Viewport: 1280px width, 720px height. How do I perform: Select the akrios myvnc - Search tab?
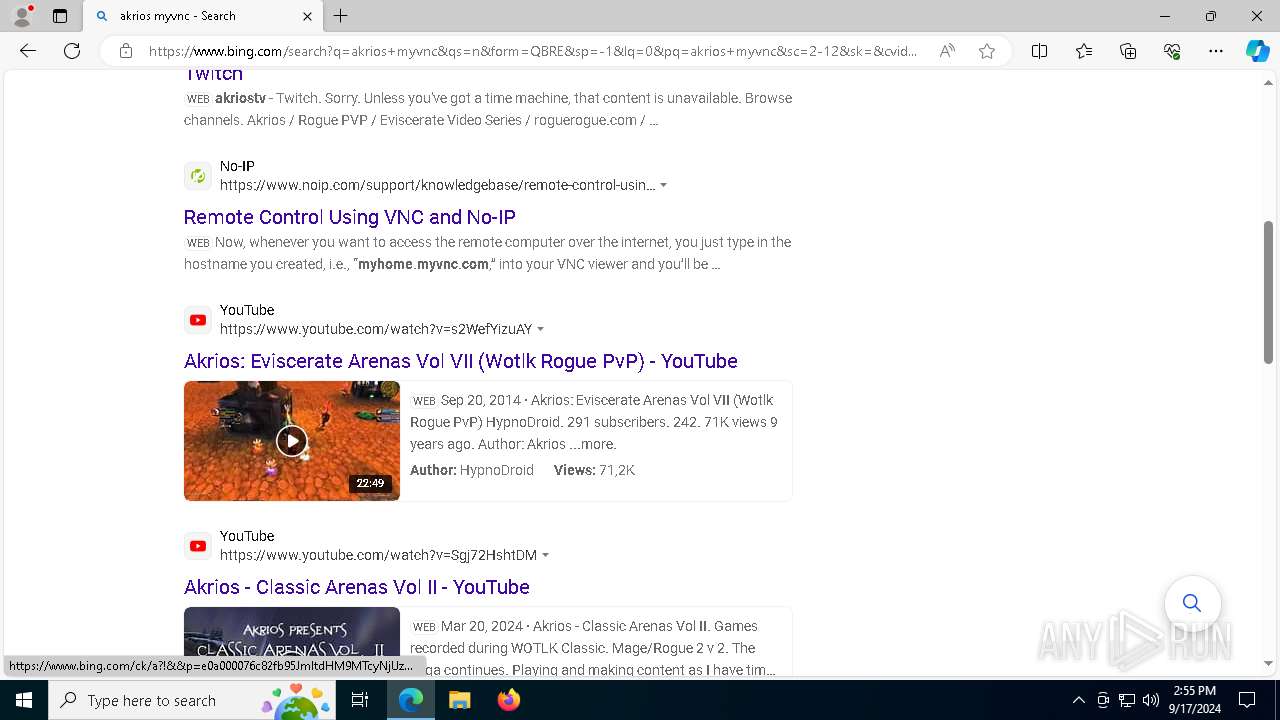[x=202, y=16]
